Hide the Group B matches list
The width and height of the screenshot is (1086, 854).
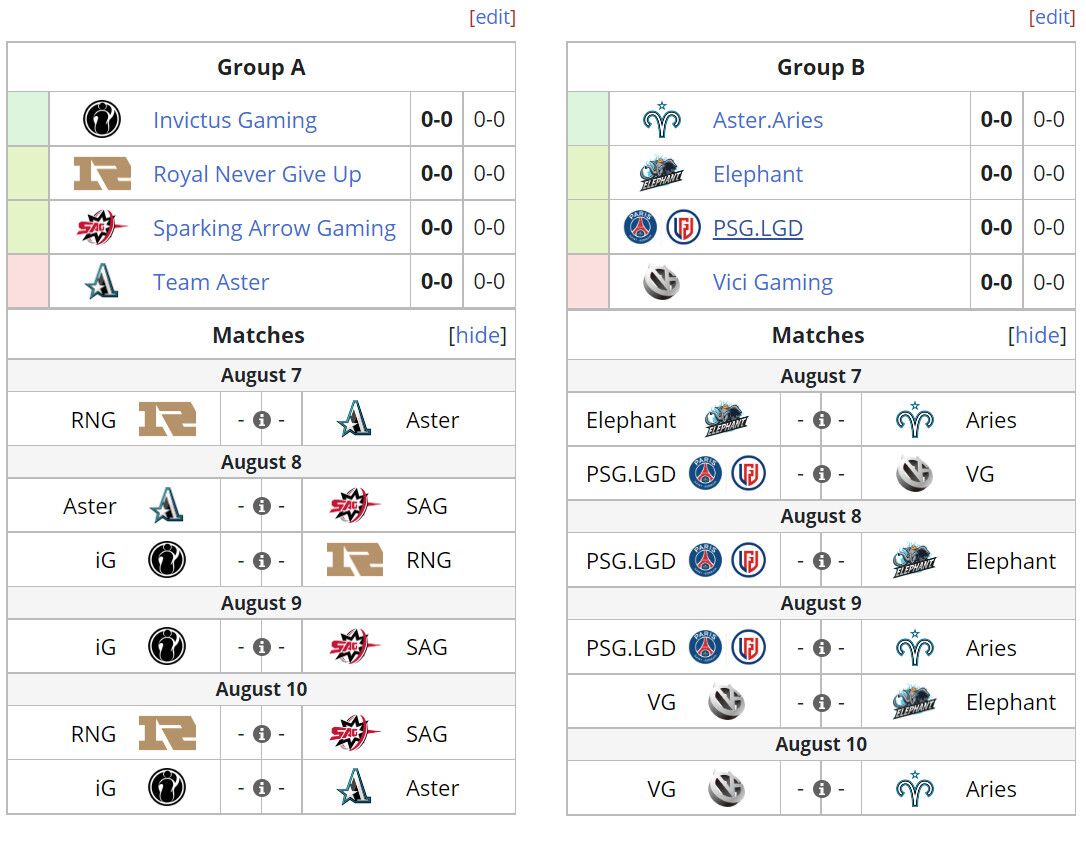click(1037, 335)
